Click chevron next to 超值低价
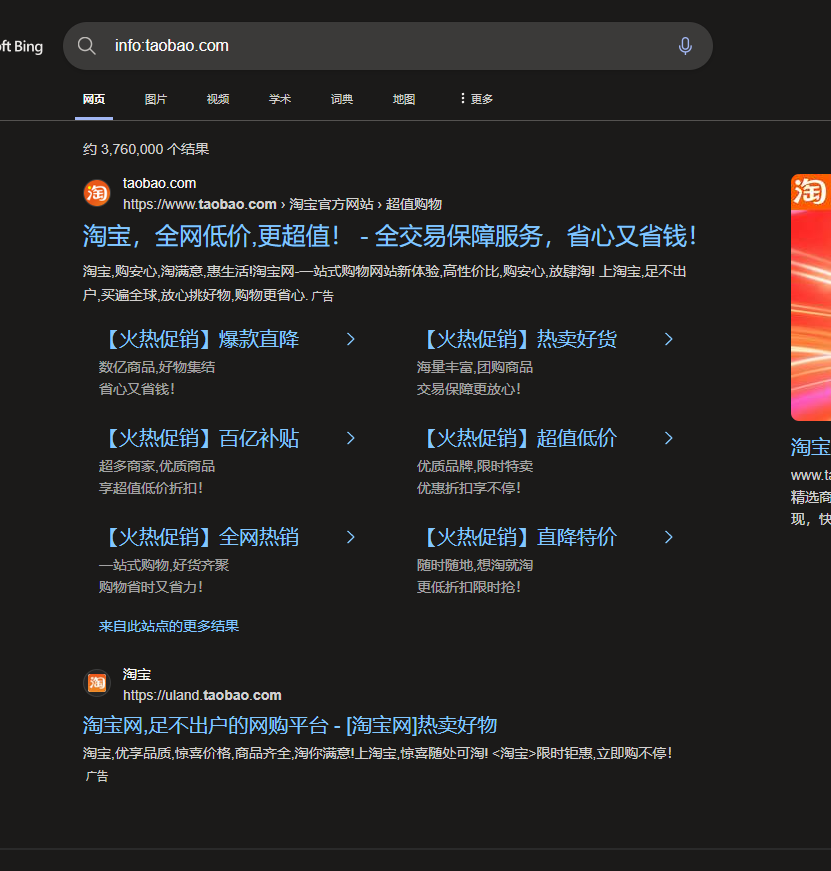This screenshot has height=871, width=831. pos(669,438)
